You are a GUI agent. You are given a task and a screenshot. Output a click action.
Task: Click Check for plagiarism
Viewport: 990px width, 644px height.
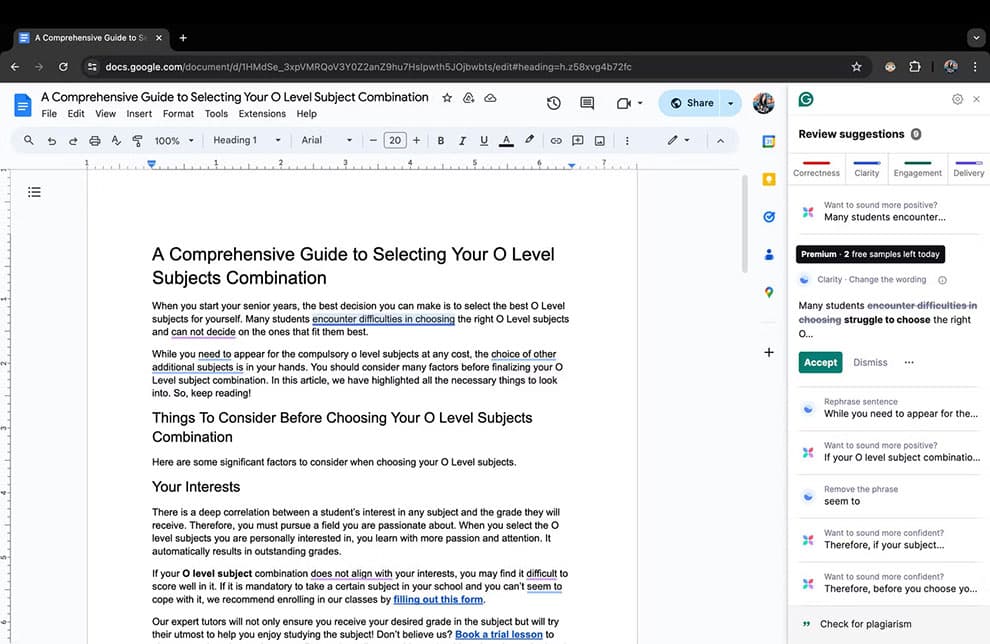tap(865, 624)
